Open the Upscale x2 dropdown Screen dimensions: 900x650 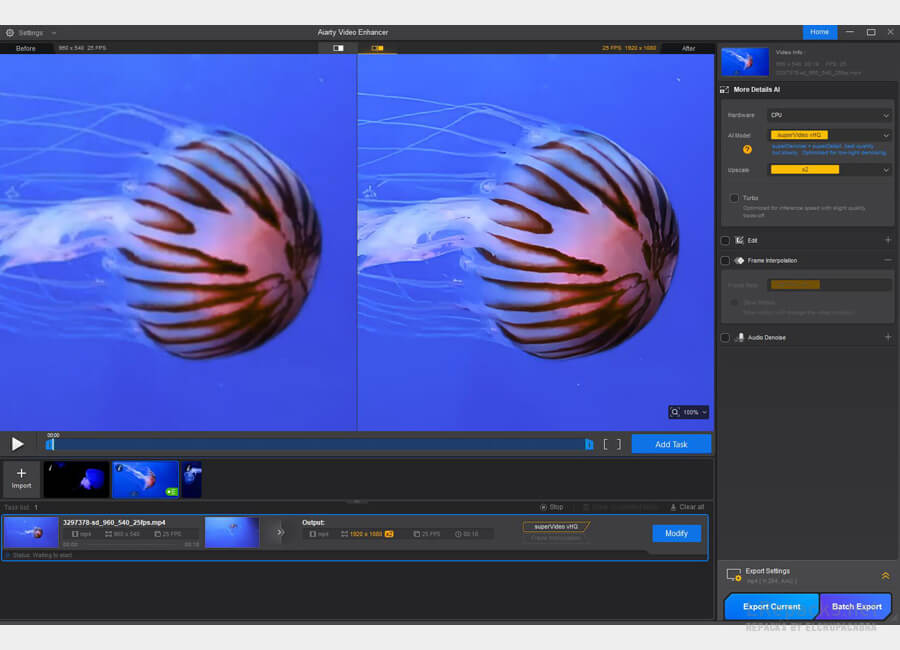[829, 170]
